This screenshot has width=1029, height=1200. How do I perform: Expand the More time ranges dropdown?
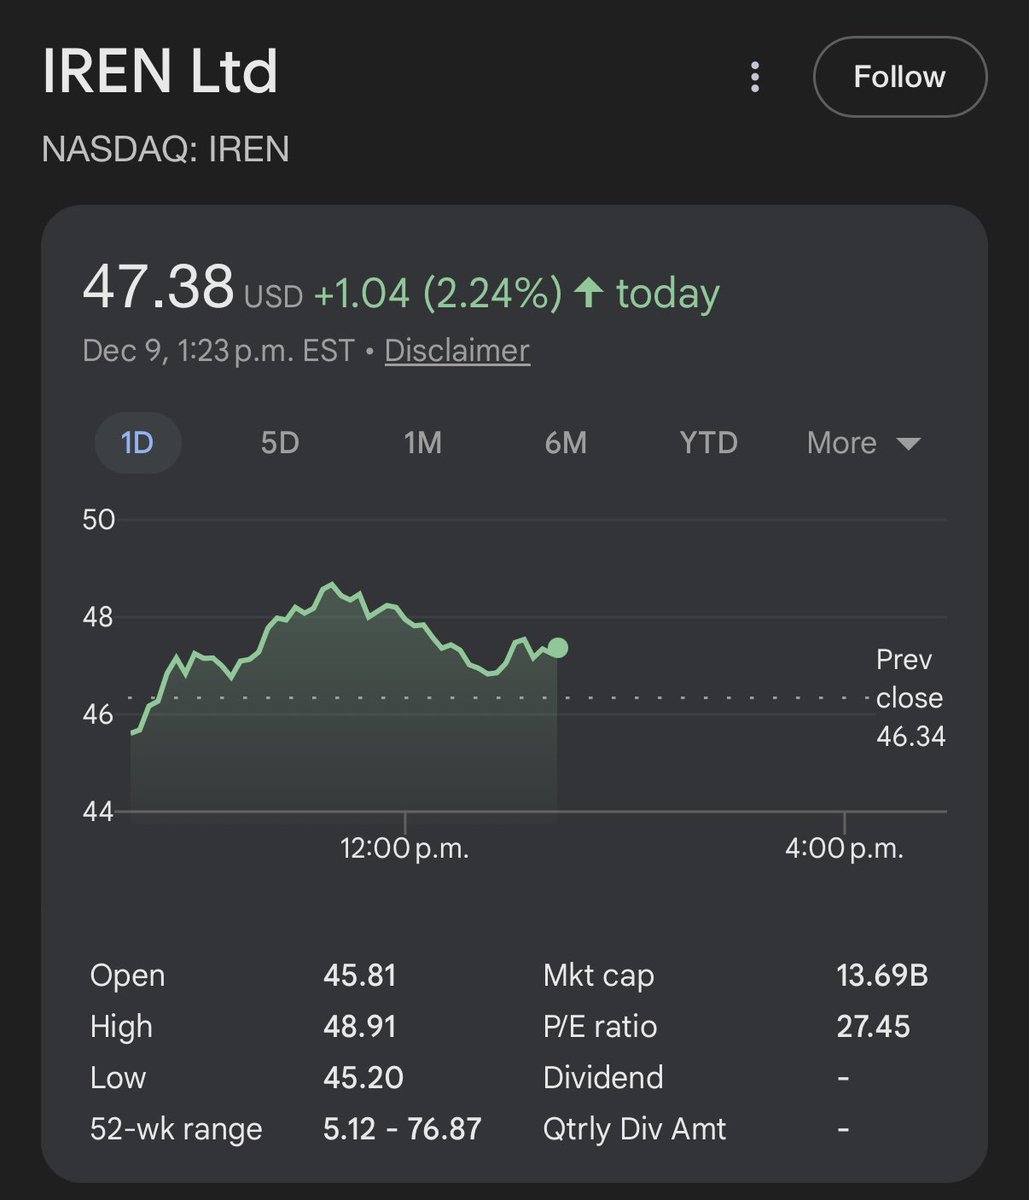click(x=863, y=442)
